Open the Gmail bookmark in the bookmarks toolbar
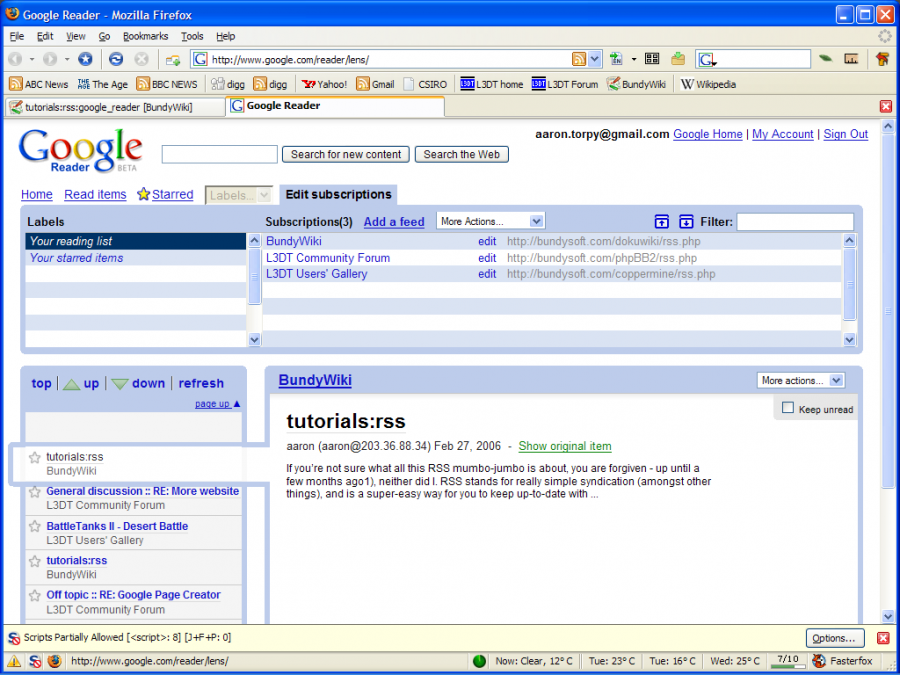The width and height of the screenshot is (900, 675). click(x=375, y=84)
